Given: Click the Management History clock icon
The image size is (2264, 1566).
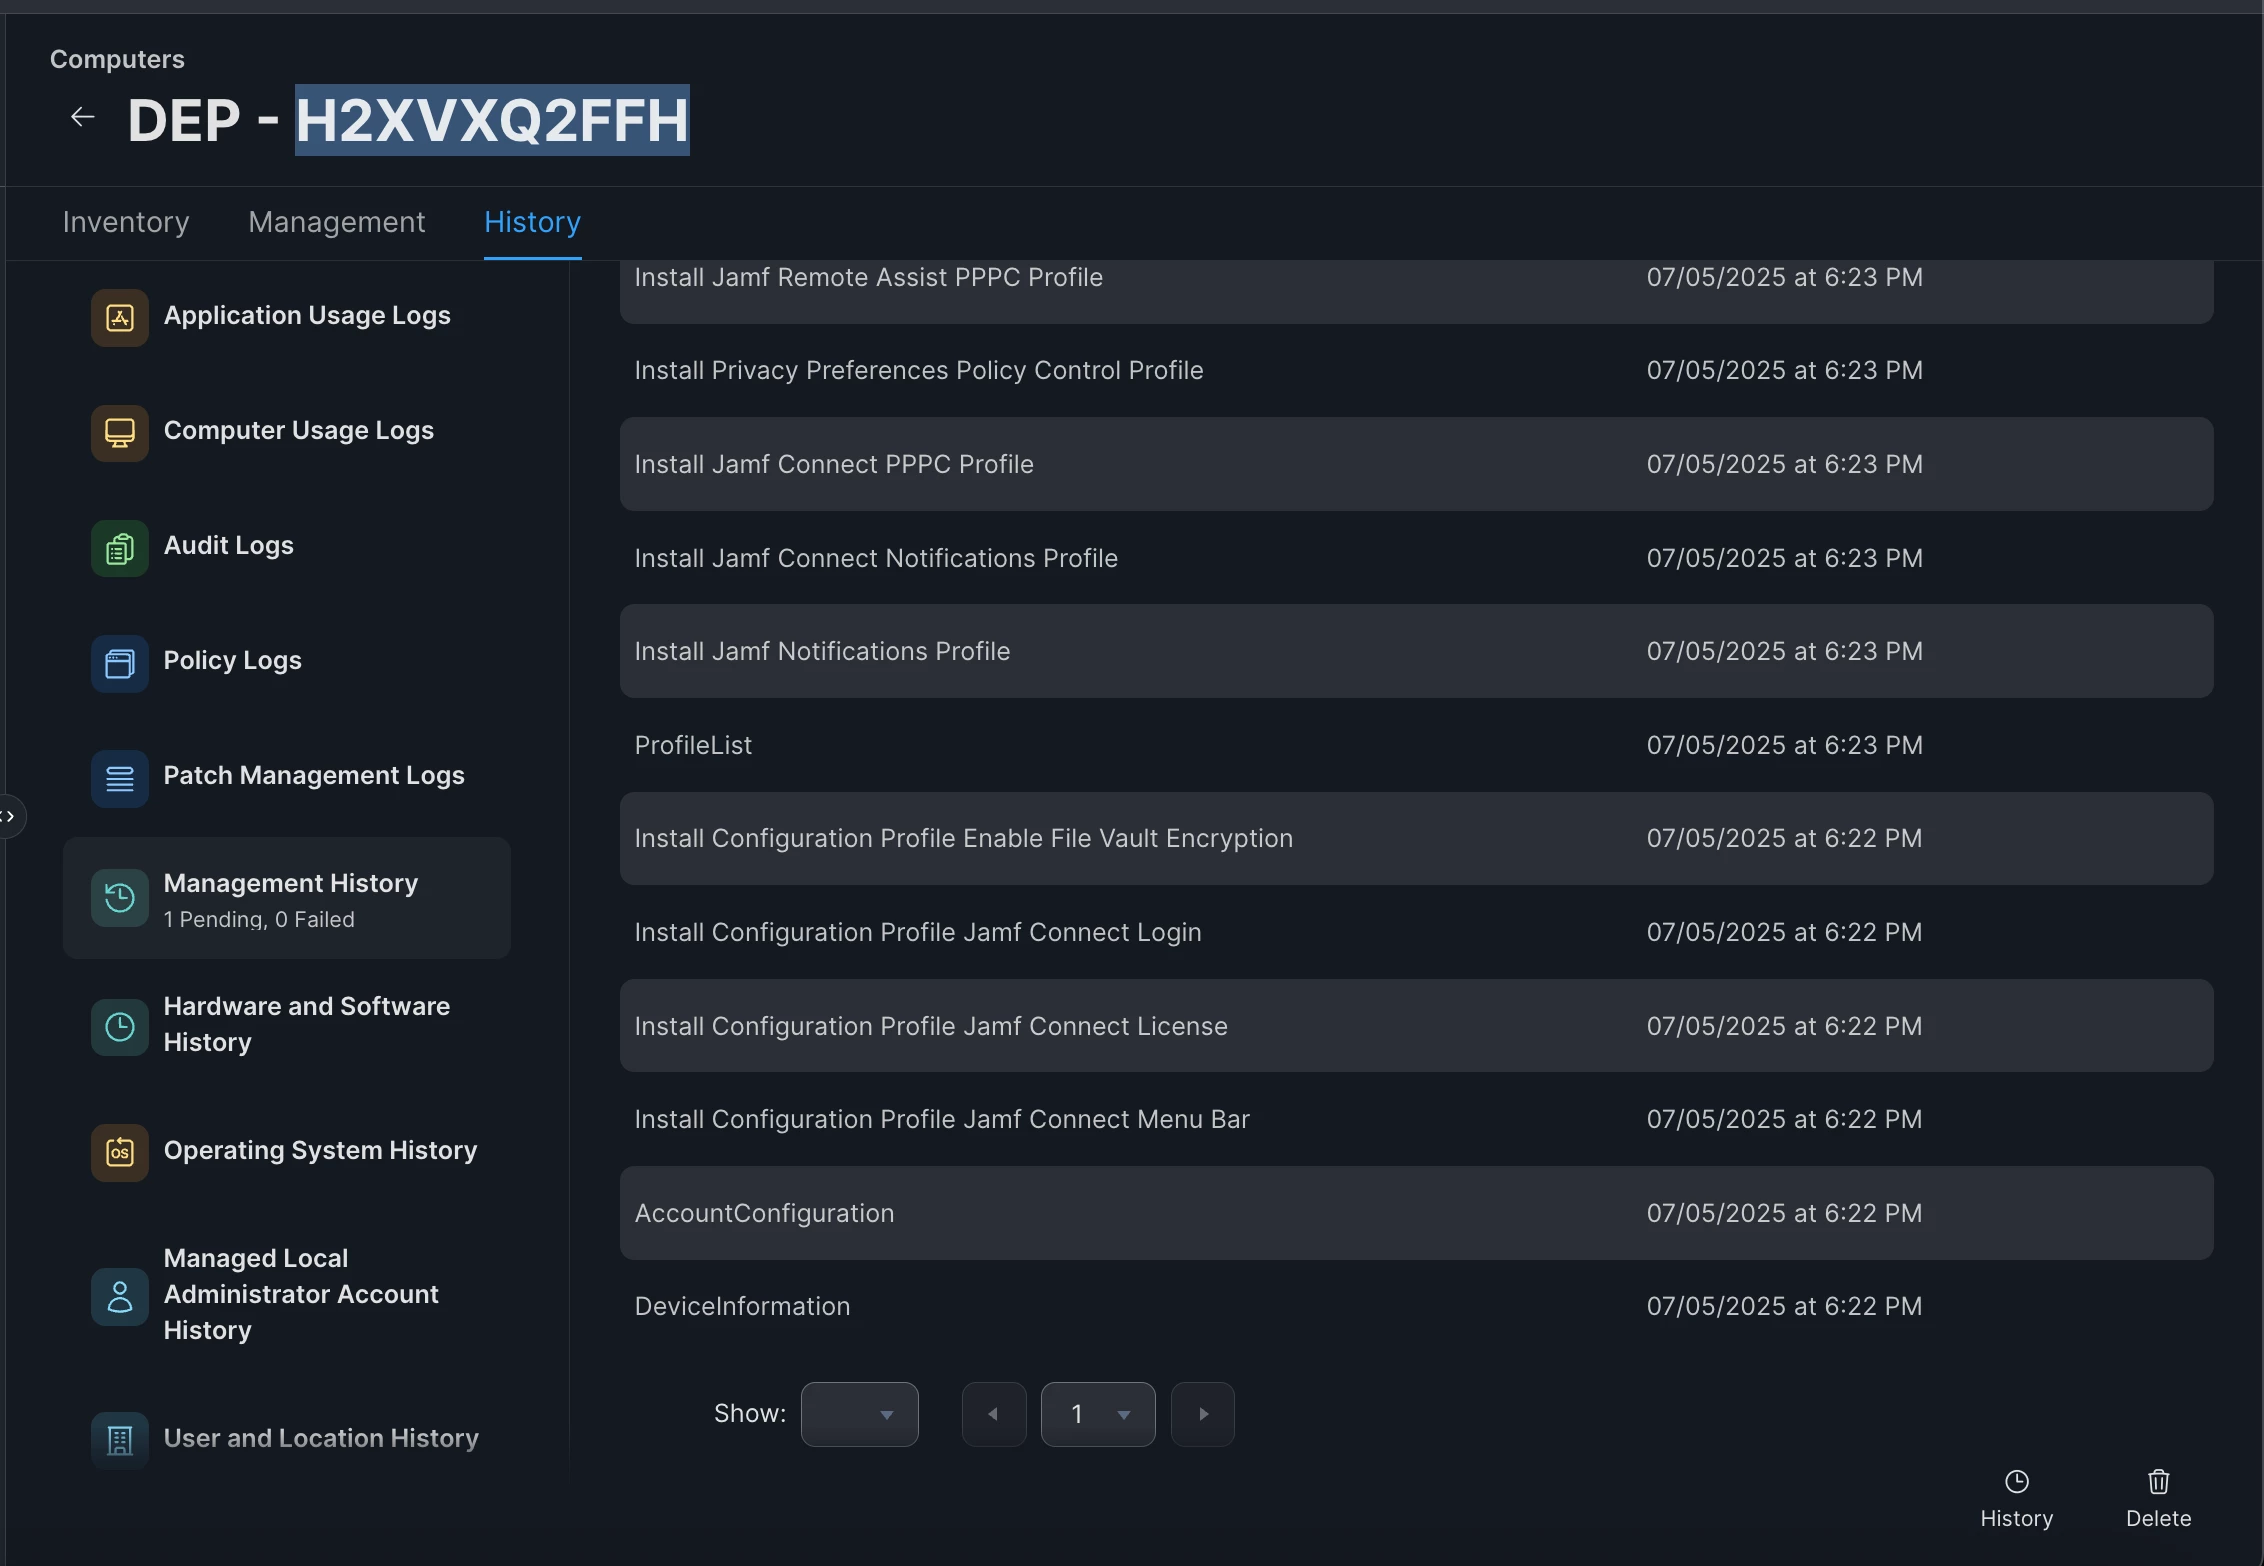Looking at the screenshot, I should point(120,897).
